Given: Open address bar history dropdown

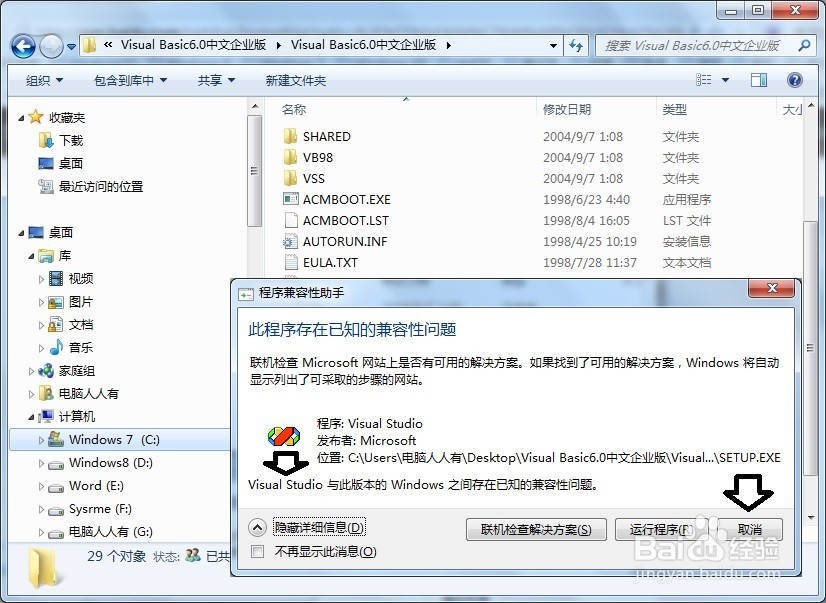Looking at the screenshot, I should tap(553, 46).
